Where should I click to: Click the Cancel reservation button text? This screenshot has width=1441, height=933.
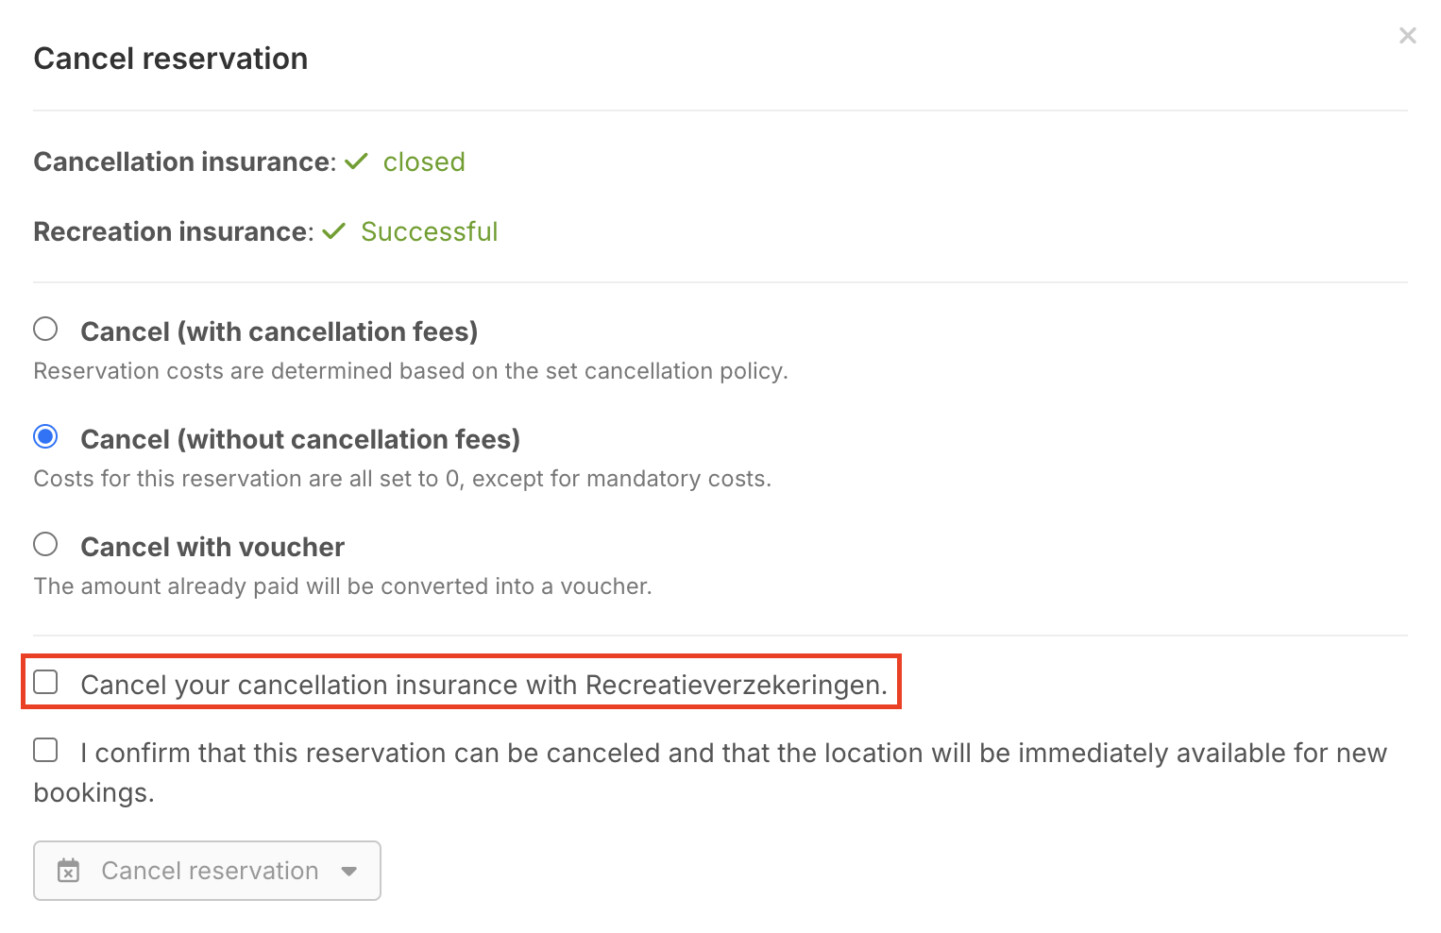pyautogui.click(x=210, y=871)
